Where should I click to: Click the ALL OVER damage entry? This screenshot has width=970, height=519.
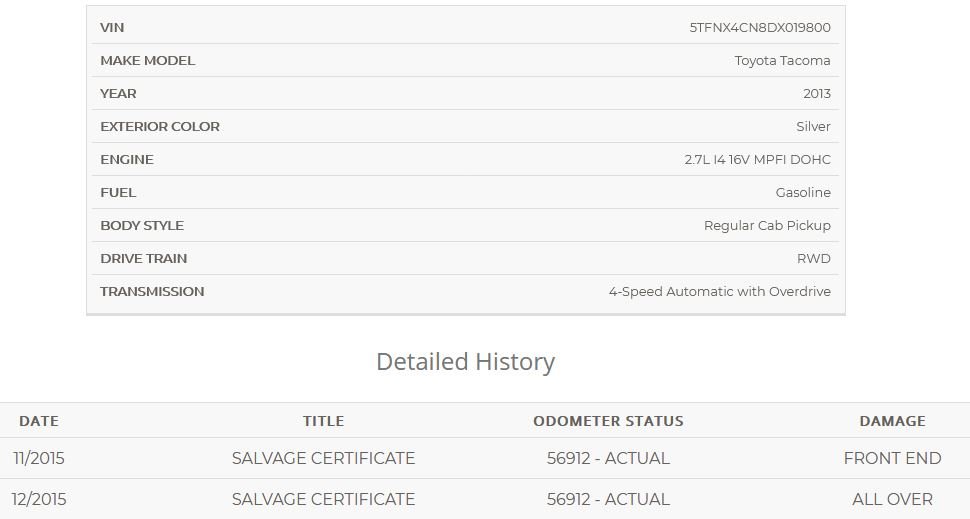893,499
